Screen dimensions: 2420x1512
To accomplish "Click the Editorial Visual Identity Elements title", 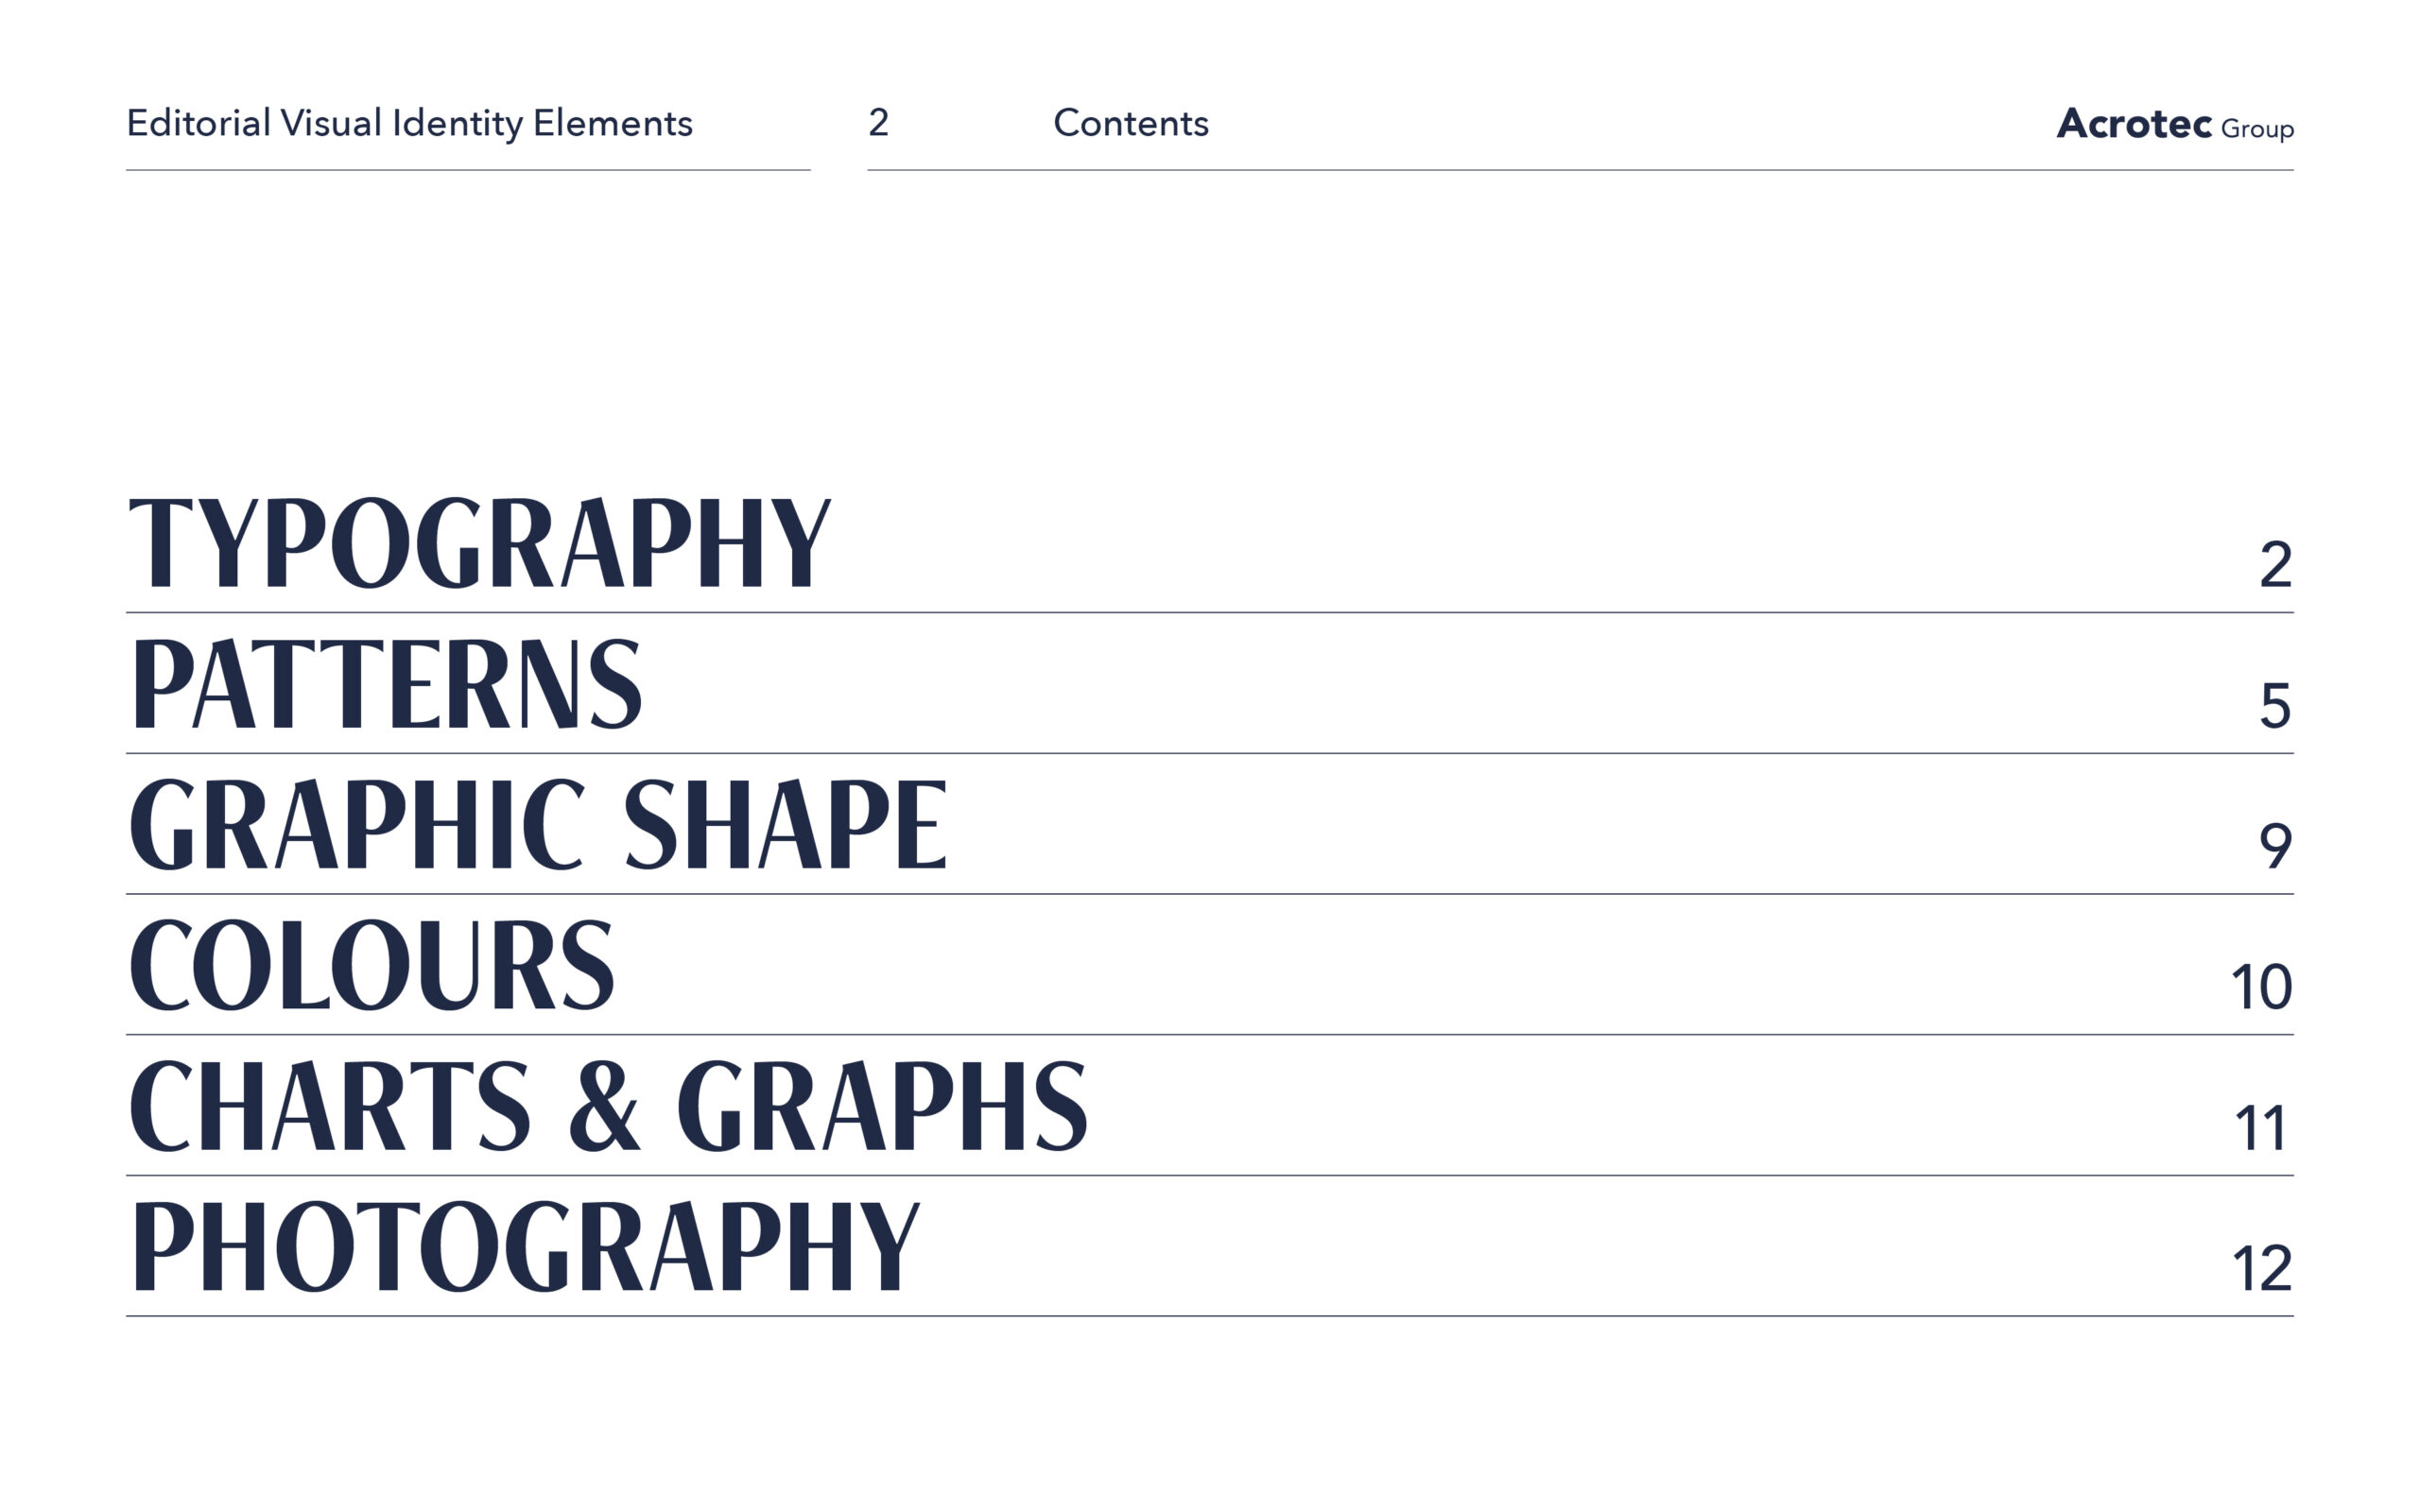I will pos(409,123).
